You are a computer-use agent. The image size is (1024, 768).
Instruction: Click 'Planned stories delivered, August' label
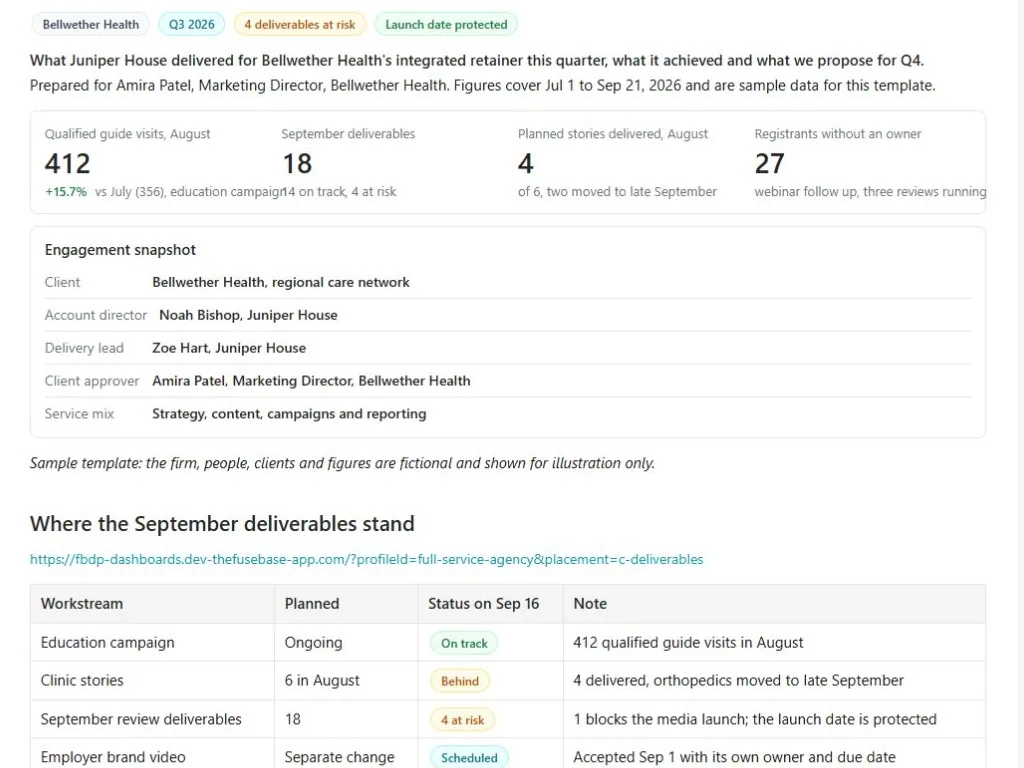pos(613,134)
